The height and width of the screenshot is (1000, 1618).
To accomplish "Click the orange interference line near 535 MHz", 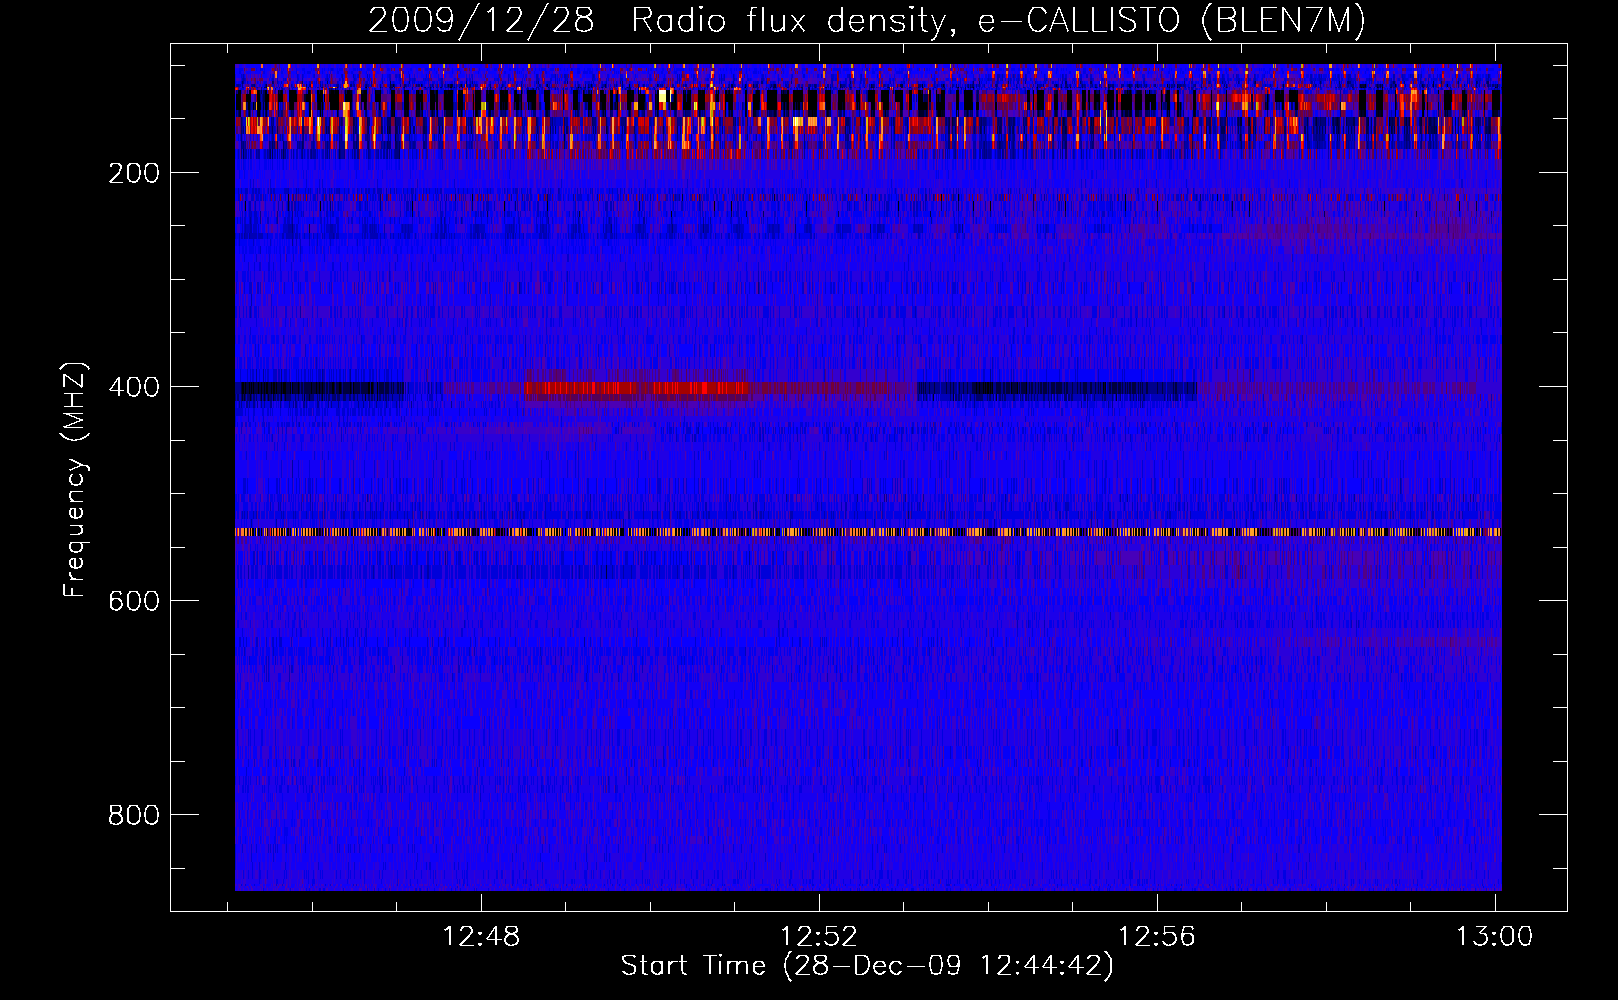I will point(868,532).
